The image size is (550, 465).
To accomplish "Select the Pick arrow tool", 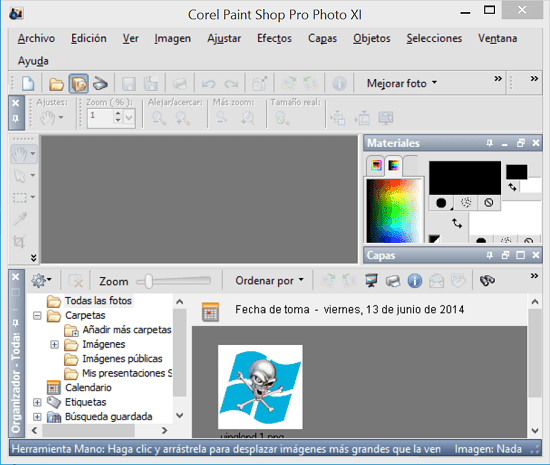I will point(20,175).
